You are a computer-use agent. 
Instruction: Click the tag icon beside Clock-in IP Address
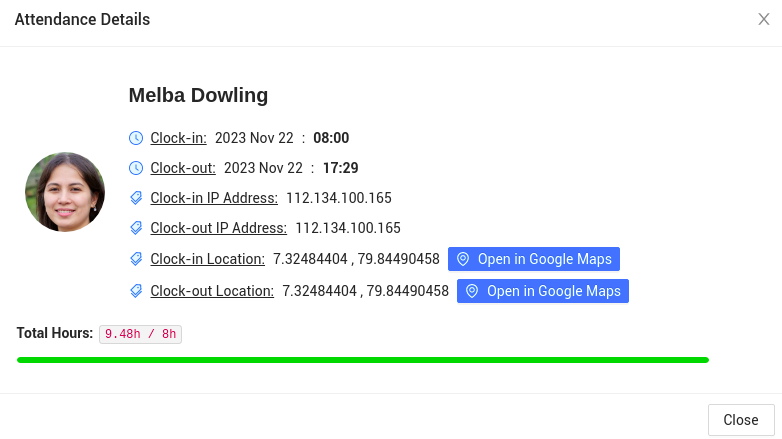click(136, 198)
